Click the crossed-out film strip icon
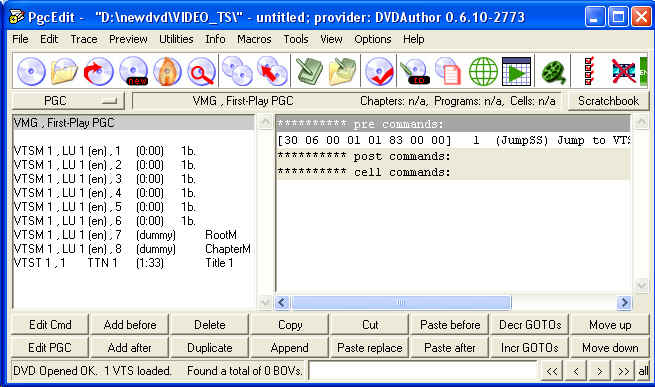Screen dimensions: 655x387 (x=624, y=71)
